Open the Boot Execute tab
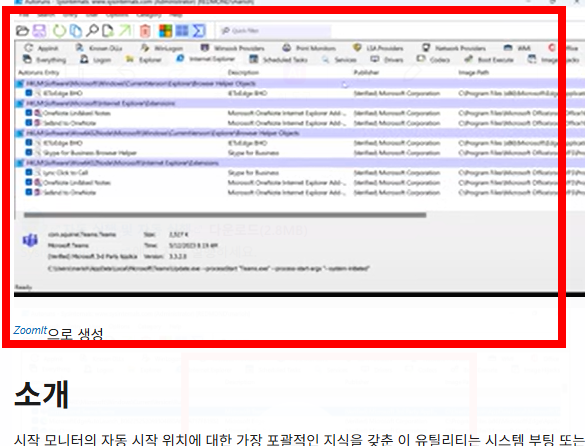The width and height of the screenshot is (585, 446). tap(489, 59)
